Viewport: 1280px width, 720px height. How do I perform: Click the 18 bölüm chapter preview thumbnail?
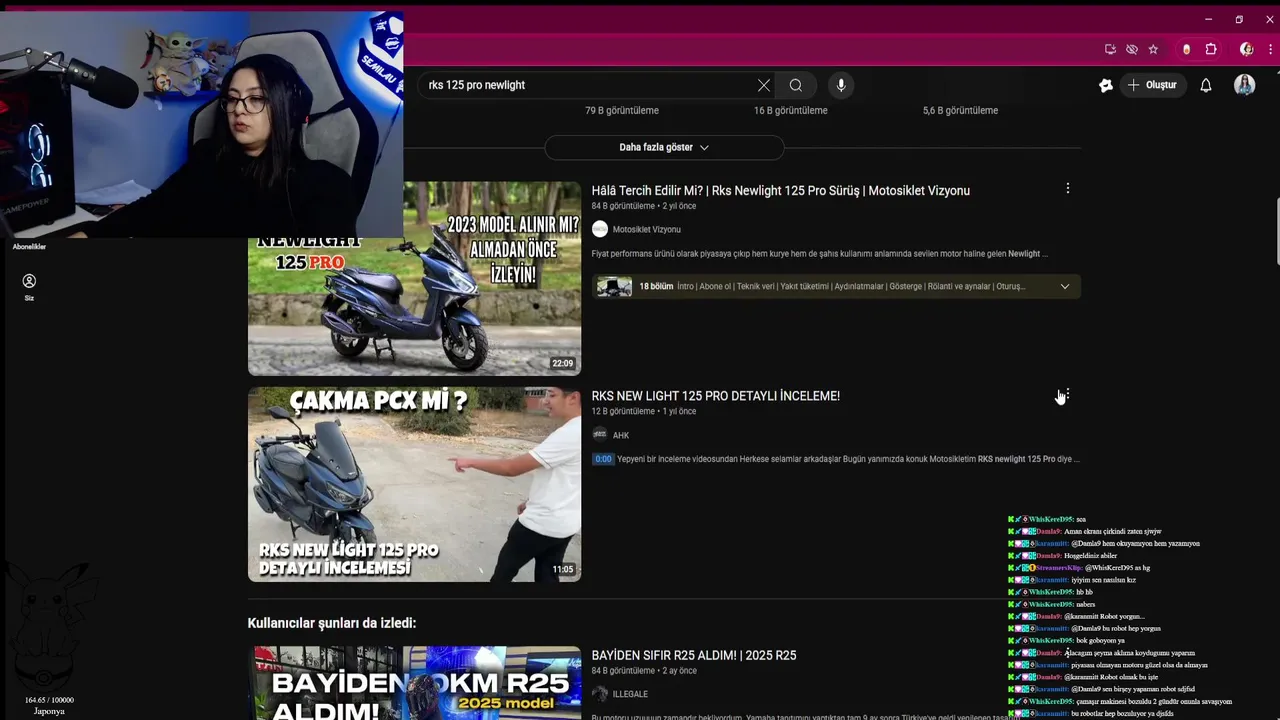(x=614, y=287)
